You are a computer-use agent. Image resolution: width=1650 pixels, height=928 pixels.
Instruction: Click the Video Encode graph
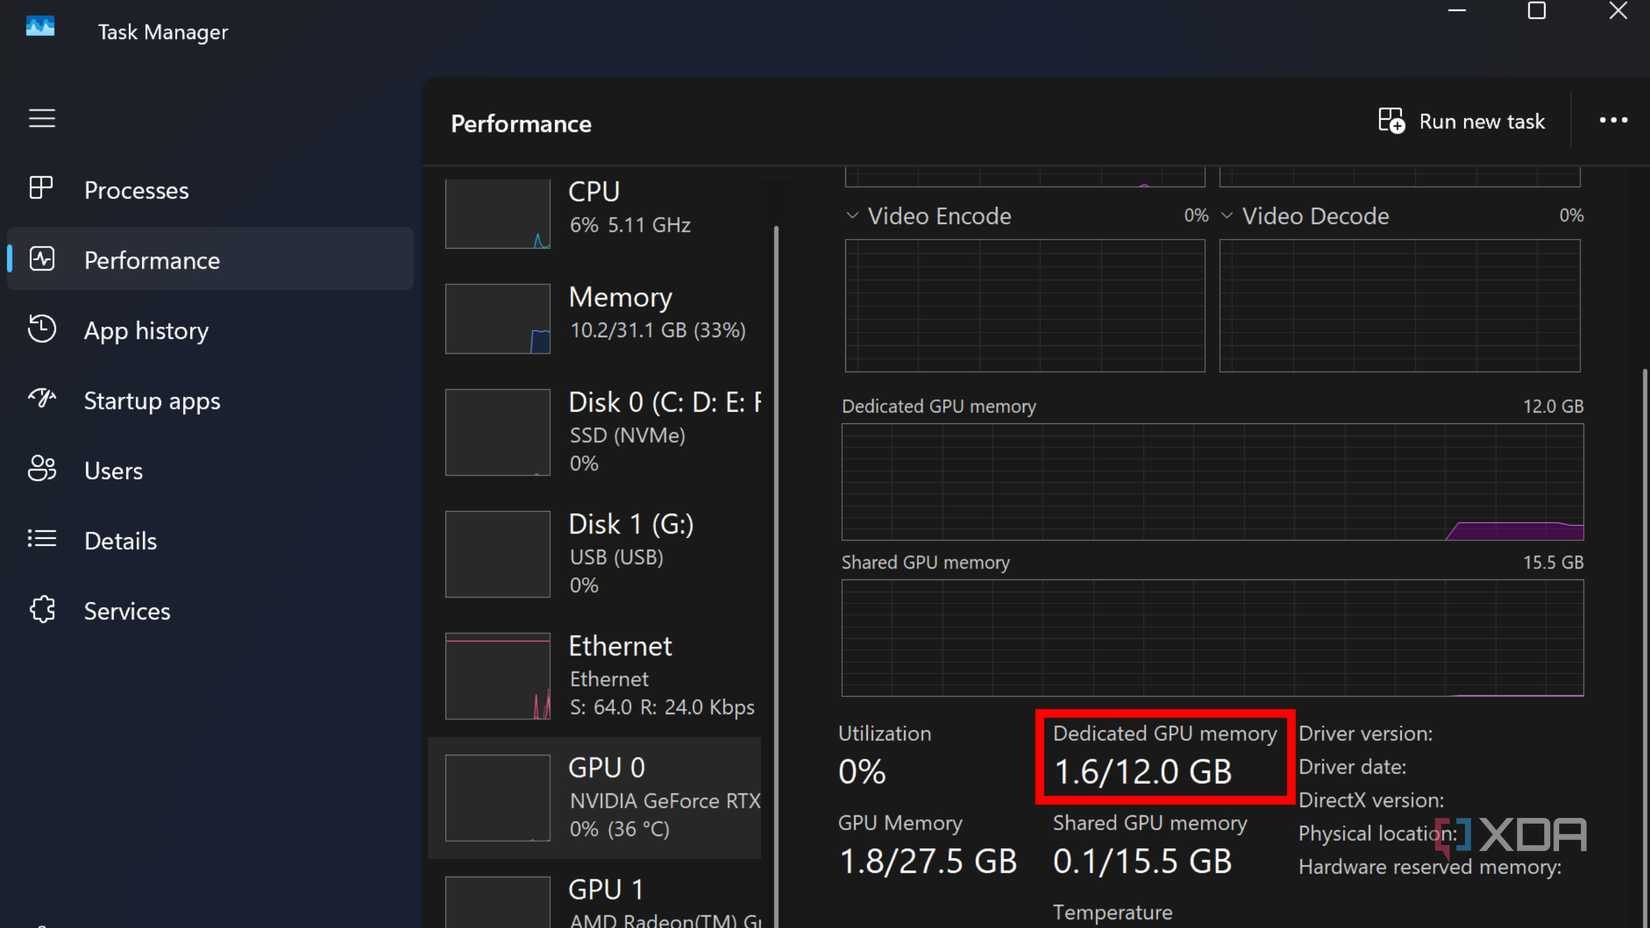click(1025, 306)
